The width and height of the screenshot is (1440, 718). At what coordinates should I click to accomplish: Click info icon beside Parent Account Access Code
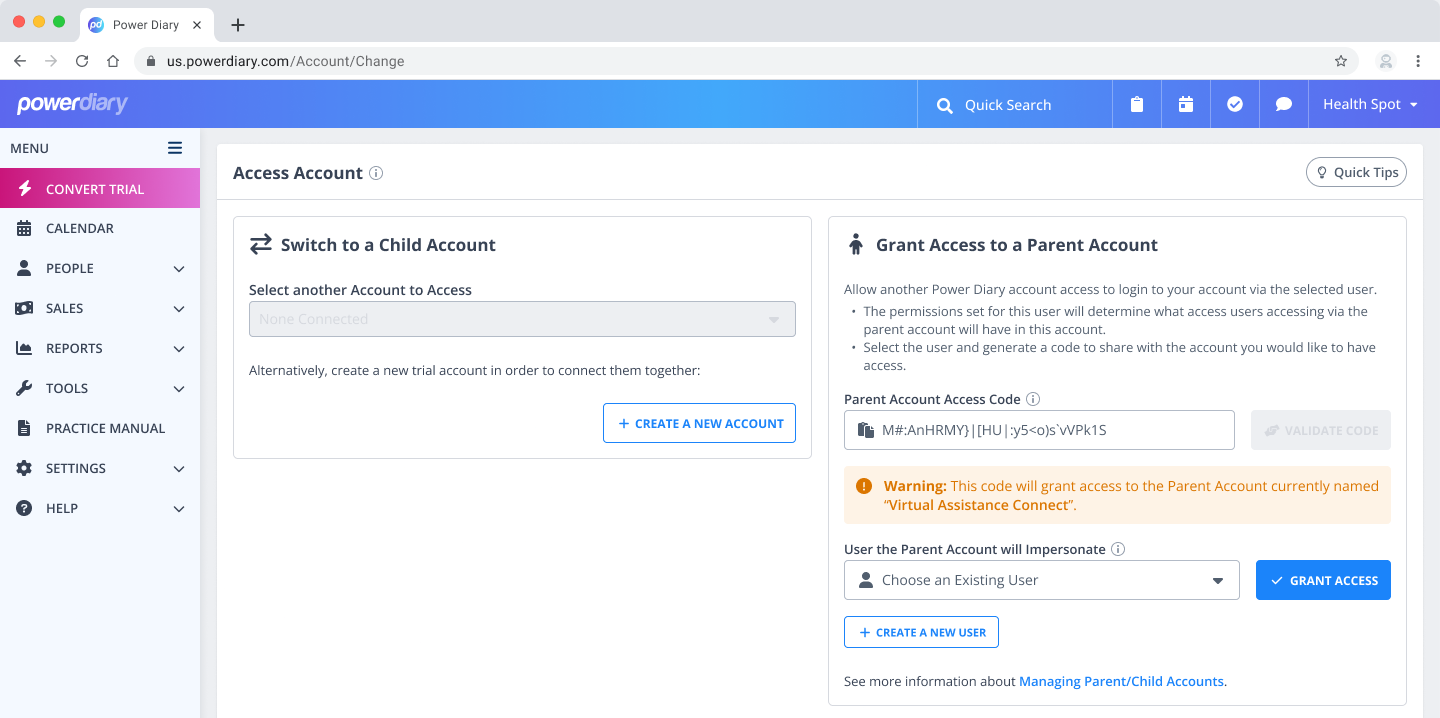point(1033,399)
